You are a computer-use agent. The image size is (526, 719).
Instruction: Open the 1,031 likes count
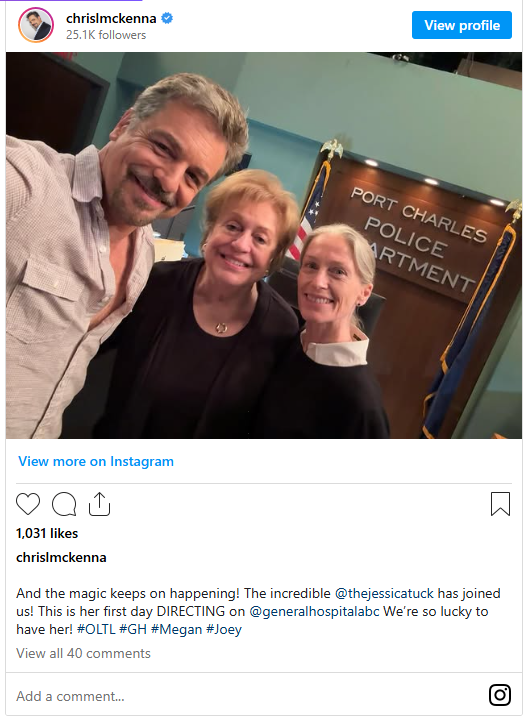pos(47,533)
